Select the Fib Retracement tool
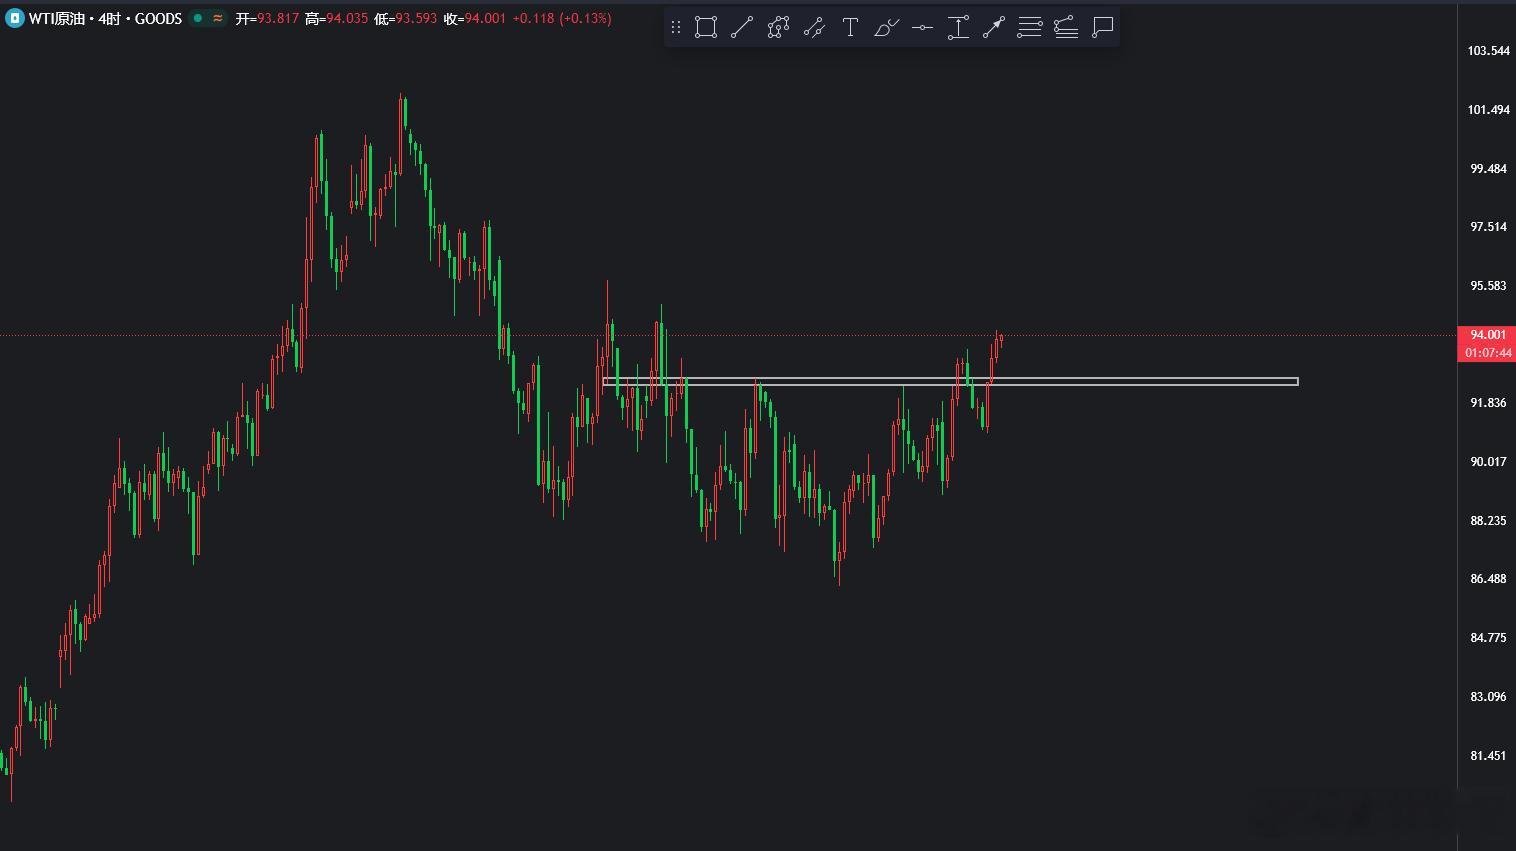Viewport: 1516px width, 851px height. click(1030, 28)
